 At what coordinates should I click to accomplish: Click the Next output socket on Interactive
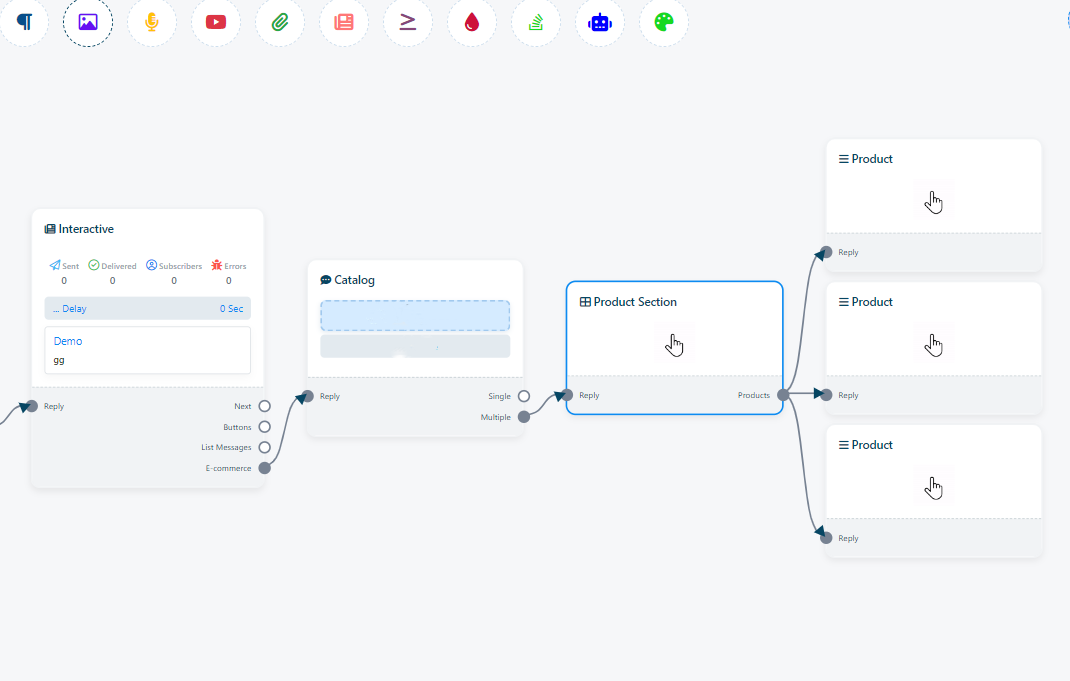point(264,406)
